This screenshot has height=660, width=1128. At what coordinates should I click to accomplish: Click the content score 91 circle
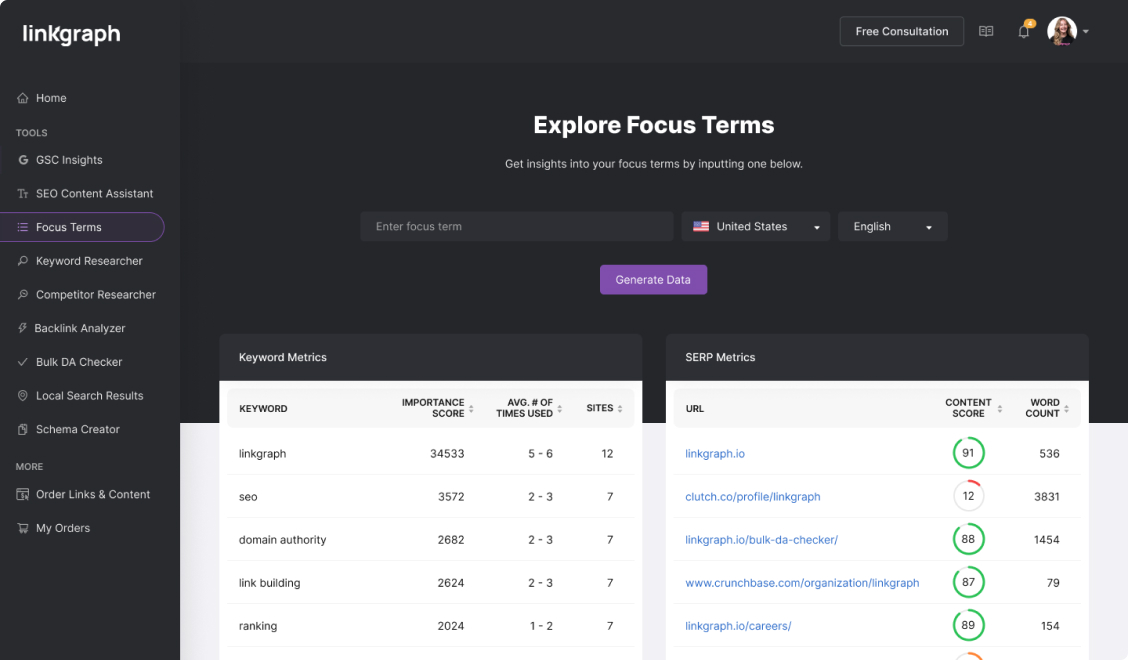(x=968, y=453)
